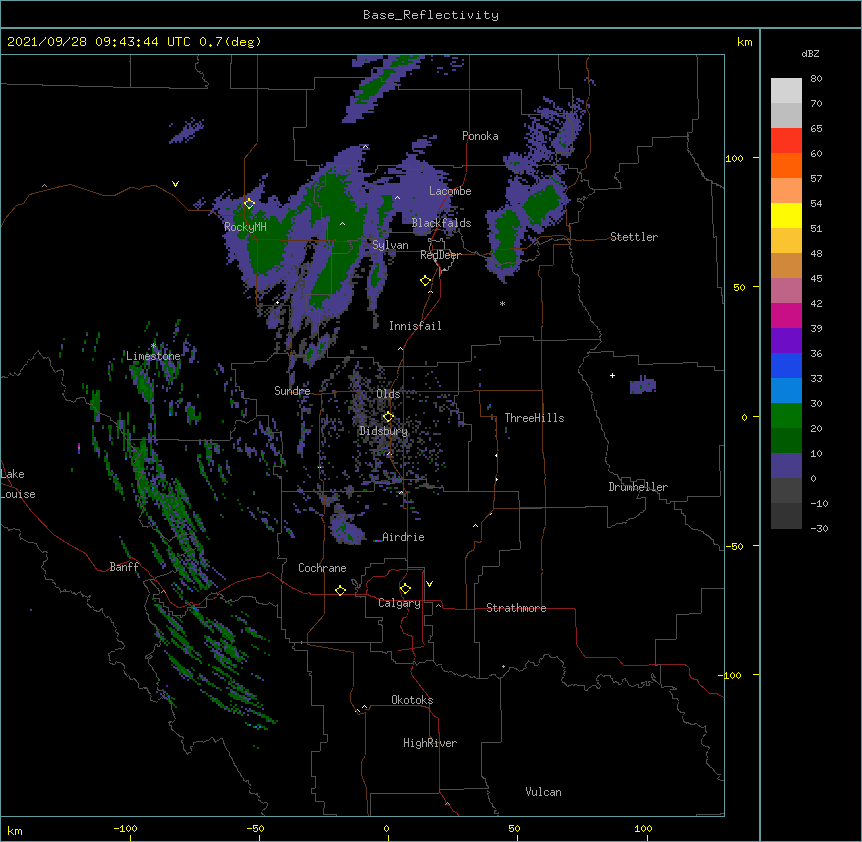Click the 80 value on dBZ scale
Image resolution: width=862 pixels, height=842 pixels.
[816, 79]
